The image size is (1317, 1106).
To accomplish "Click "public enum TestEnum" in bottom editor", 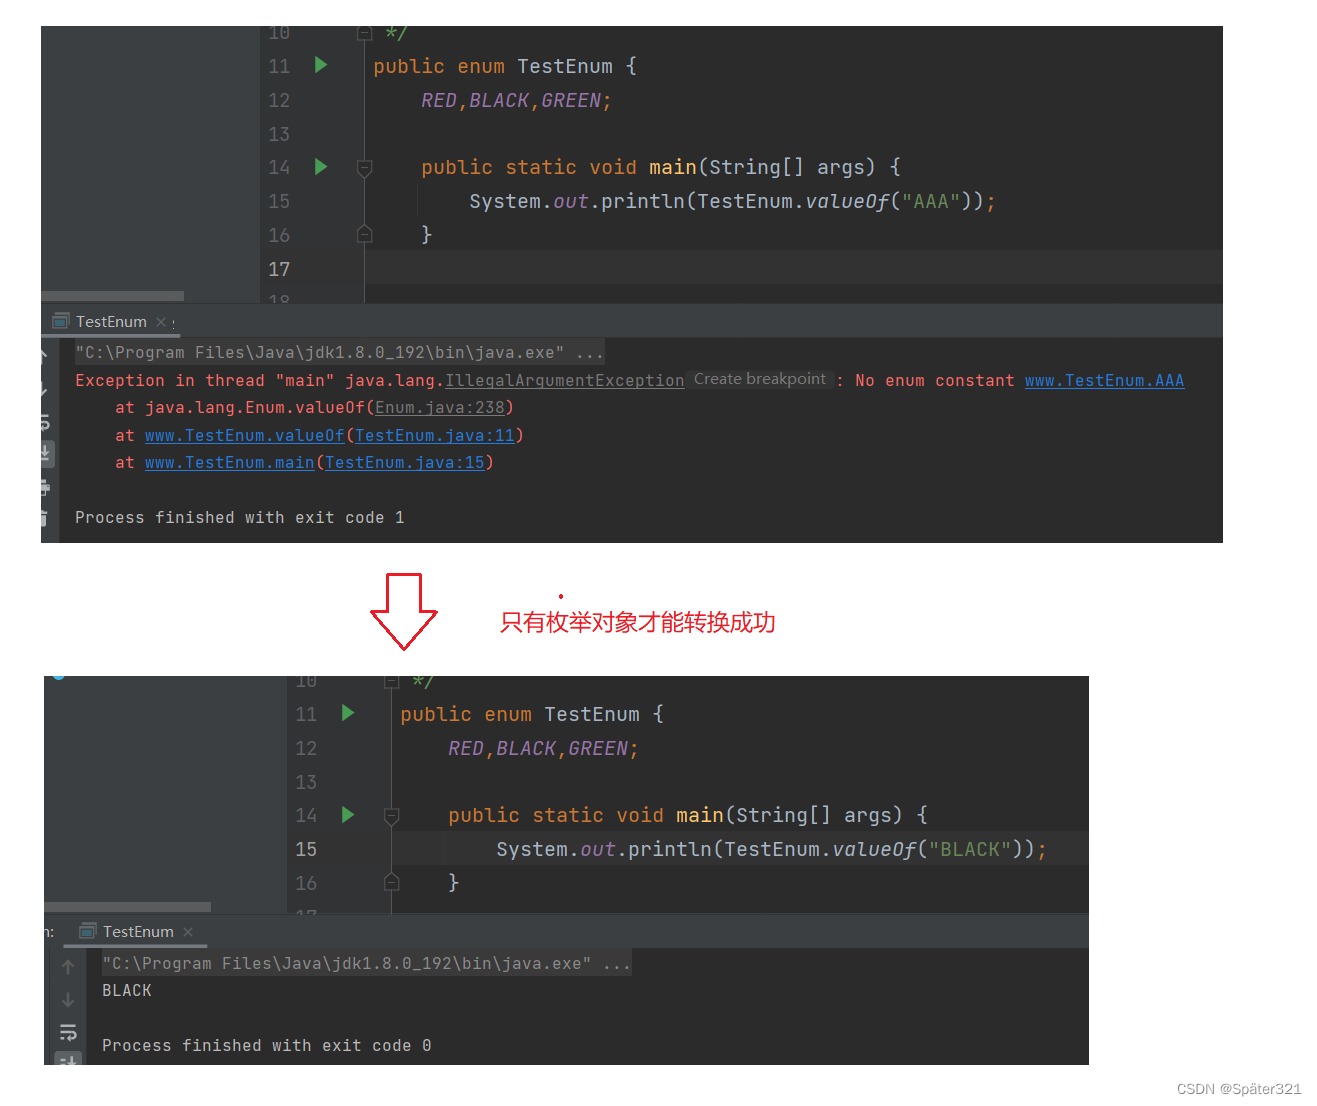I will tap(520, 714).
